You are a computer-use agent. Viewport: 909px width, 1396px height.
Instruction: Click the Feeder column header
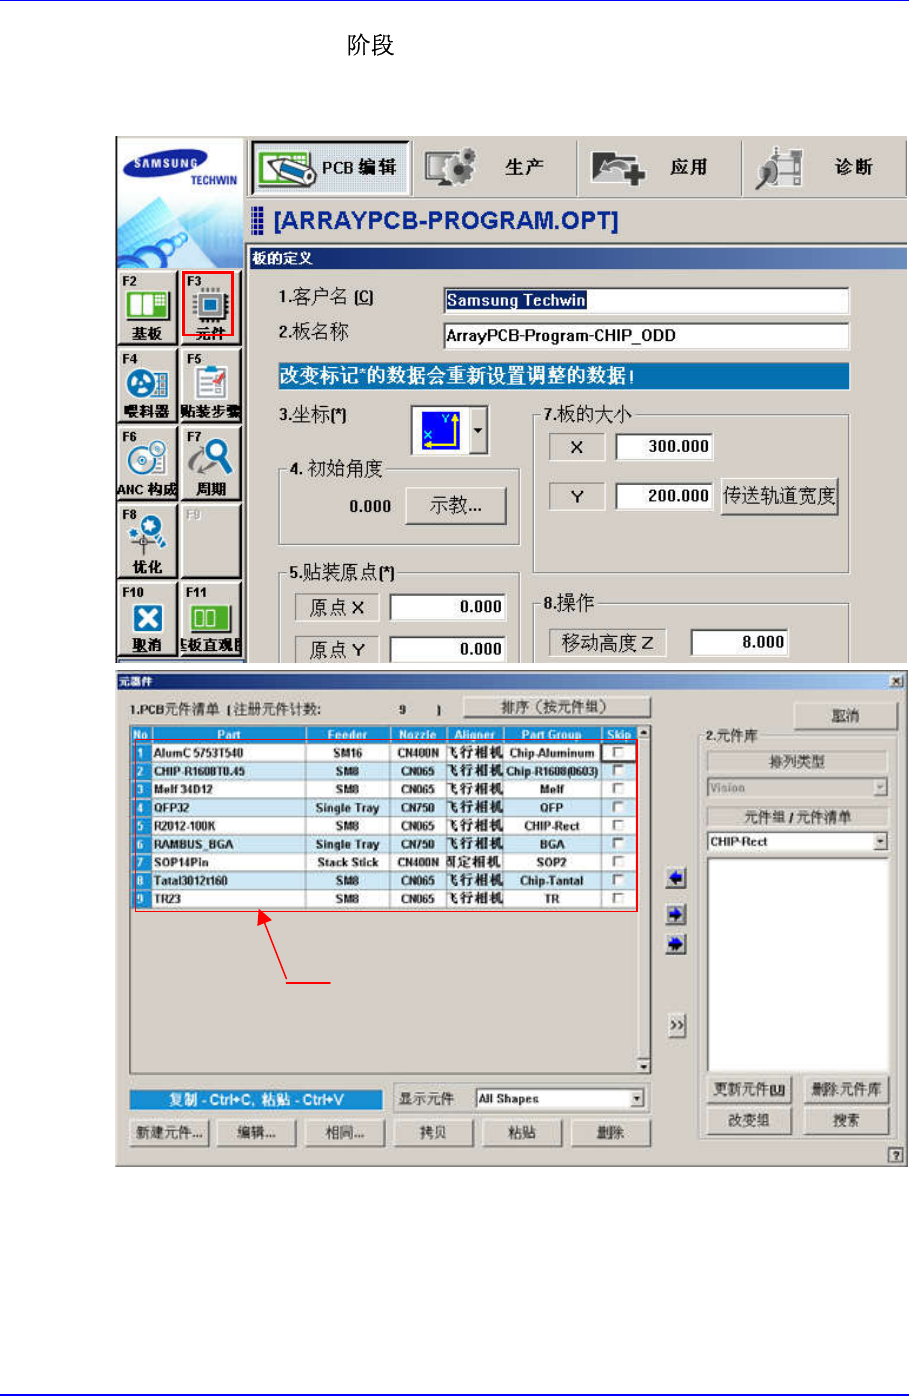coord(347,734)
